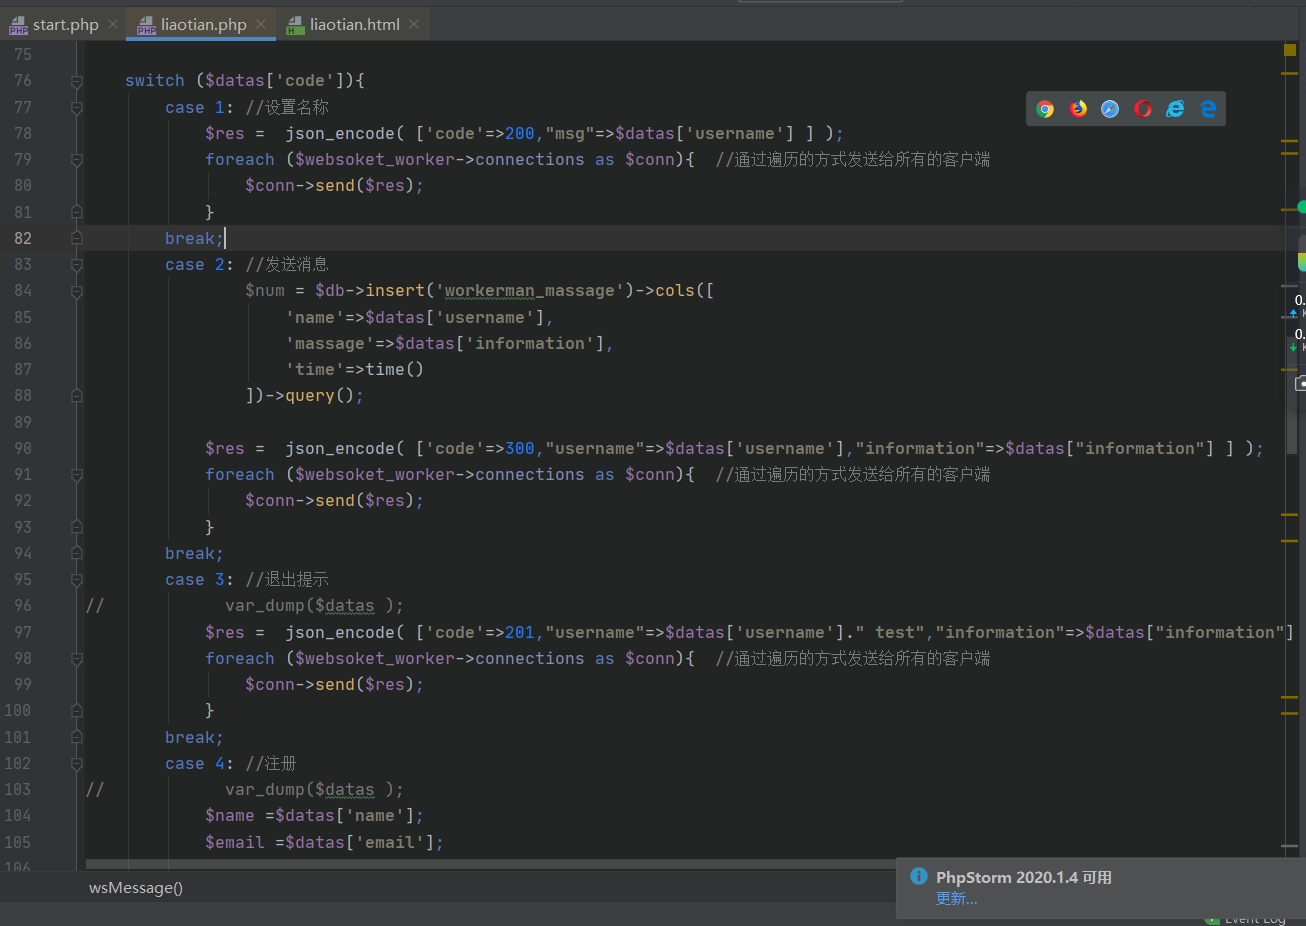Open the file in Safari browser

(x=1110, y=109)
